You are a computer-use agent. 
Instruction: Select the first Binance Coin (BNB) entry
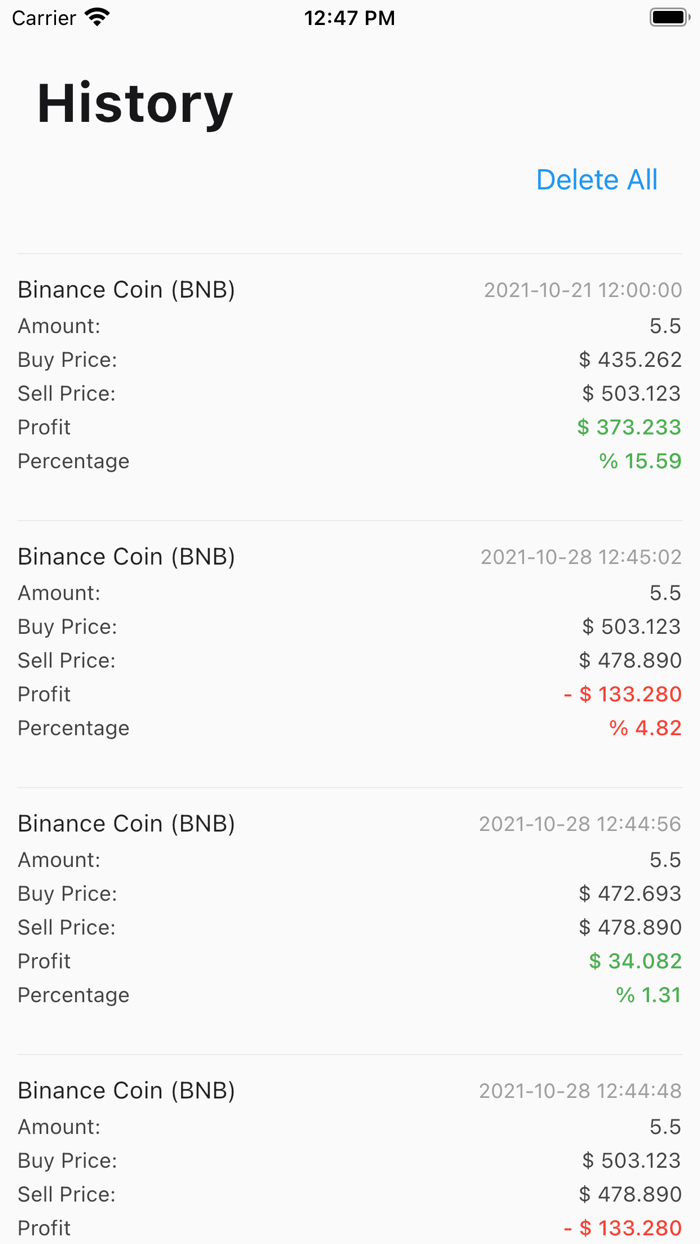pos(126,290)
